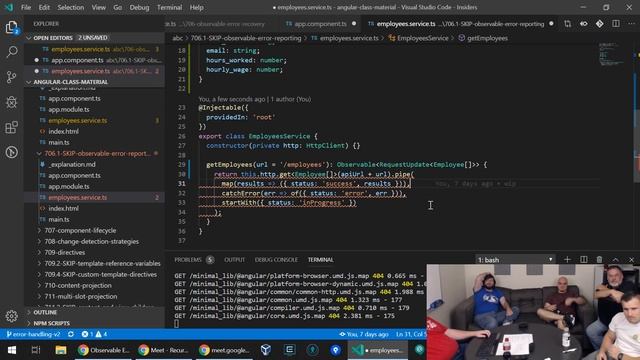Viewport: 640px width, 360px height.
Task: Open the Debug menu
Action: 139,7
